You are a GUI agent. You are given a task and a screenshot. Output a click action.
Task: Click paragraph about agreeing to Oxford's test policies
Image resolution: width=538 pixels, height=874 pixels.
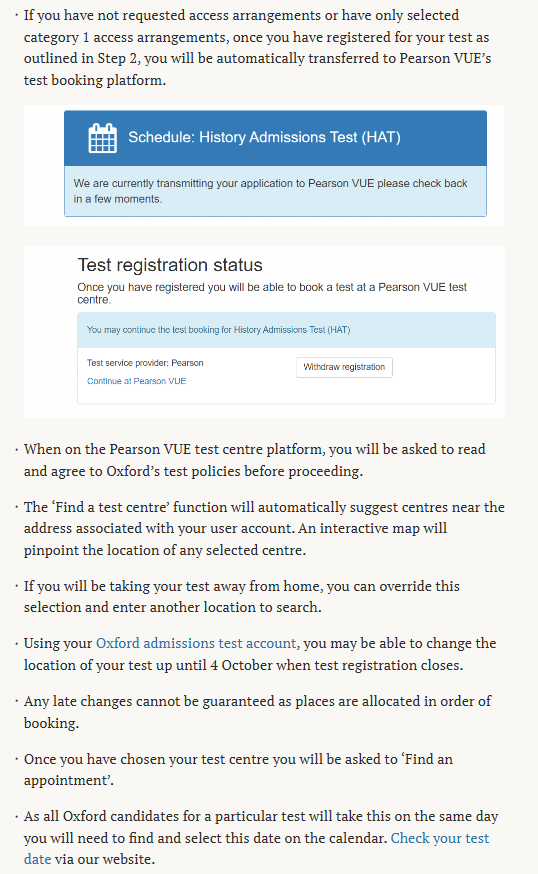(255, 460)
